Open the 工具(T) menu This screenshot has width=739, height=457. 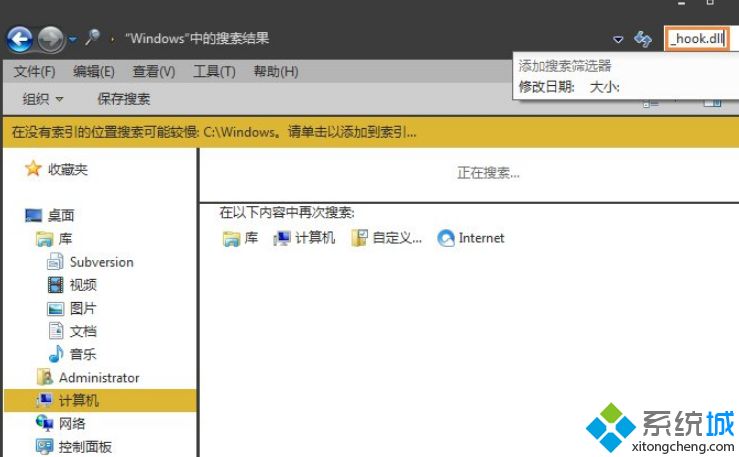pyautogui.click(x=214, y=72)
